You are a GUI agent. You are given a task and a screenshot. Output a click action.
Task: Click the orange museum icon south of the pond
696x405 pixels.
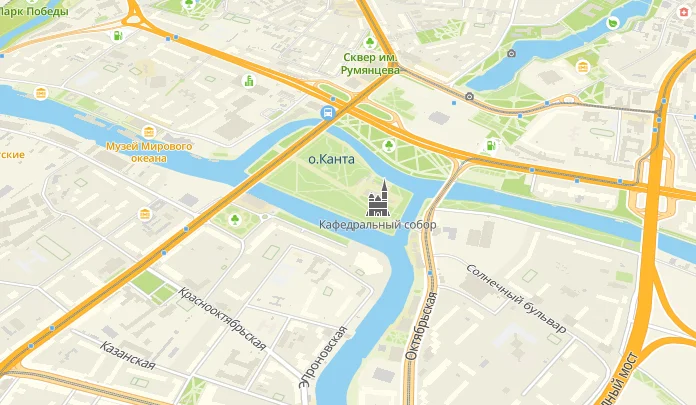(x=582, y=67)
